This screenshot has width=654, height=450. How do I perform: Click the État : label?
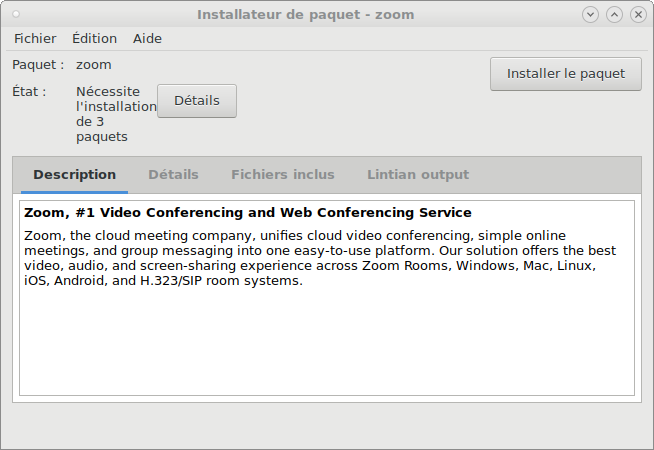pos(29,91)
